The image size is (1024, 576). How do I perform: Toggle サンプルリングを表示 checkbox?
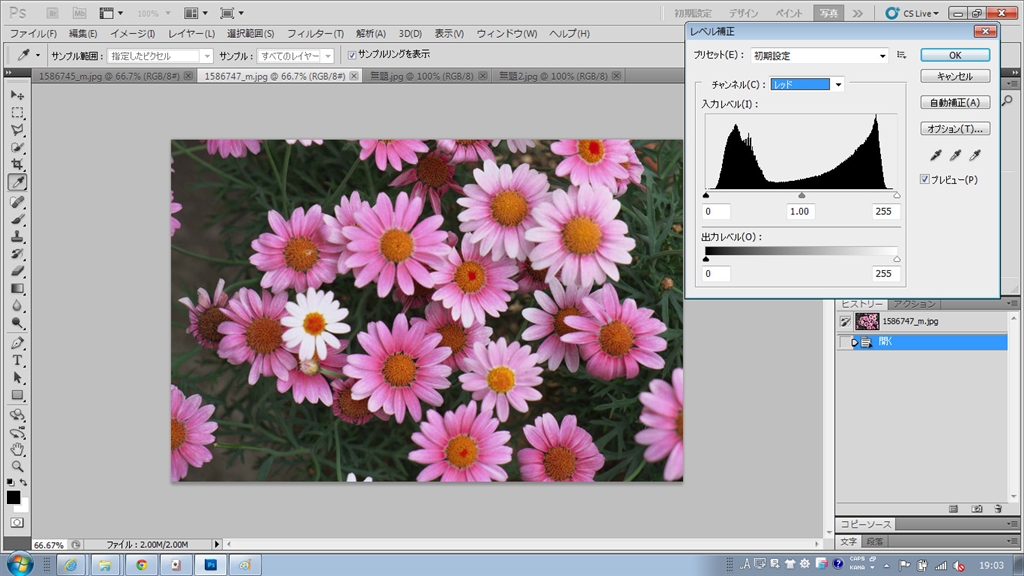coord(350,54)
